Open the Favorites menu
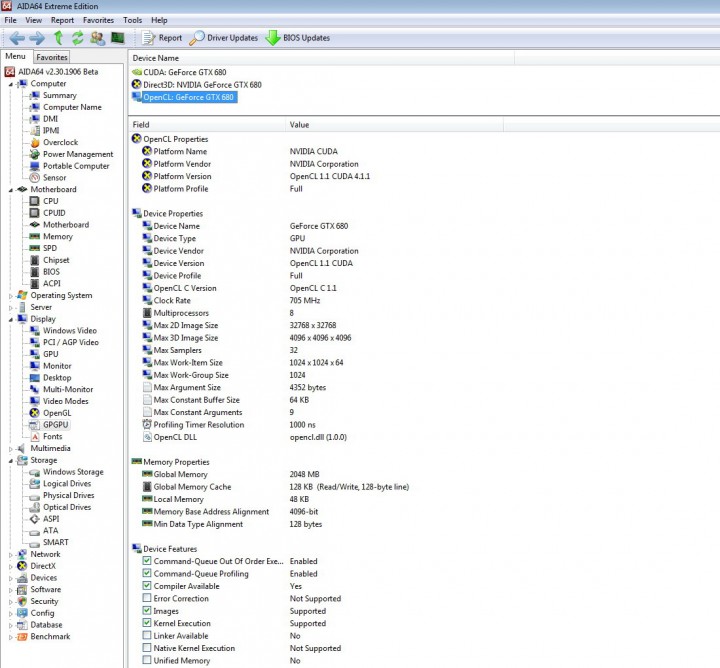Viewport: 720px width, 668px height. pos(98,20)
